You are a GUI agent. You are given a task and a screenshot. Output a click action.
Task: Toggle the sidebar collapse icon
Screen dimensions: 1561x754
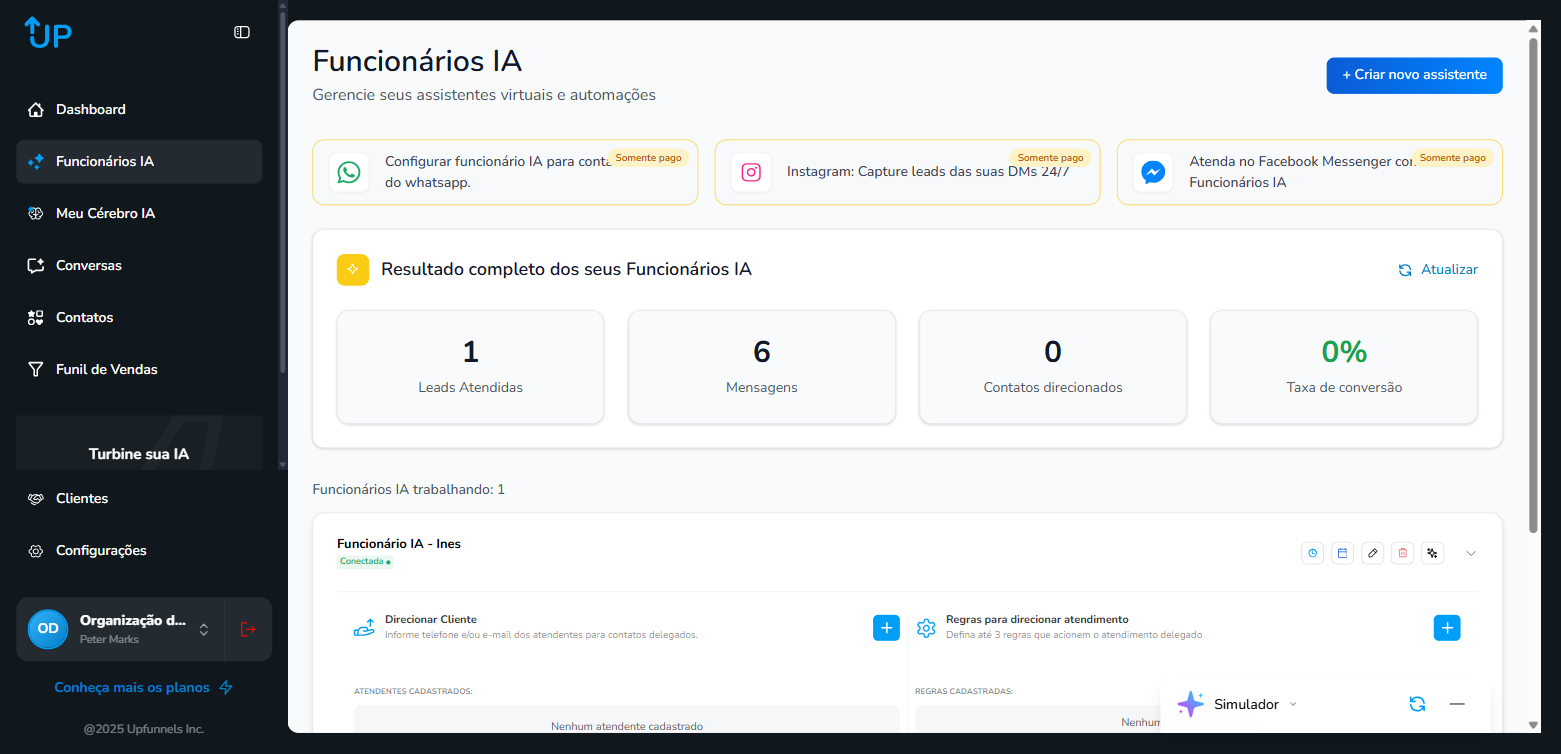pos(242,32)
